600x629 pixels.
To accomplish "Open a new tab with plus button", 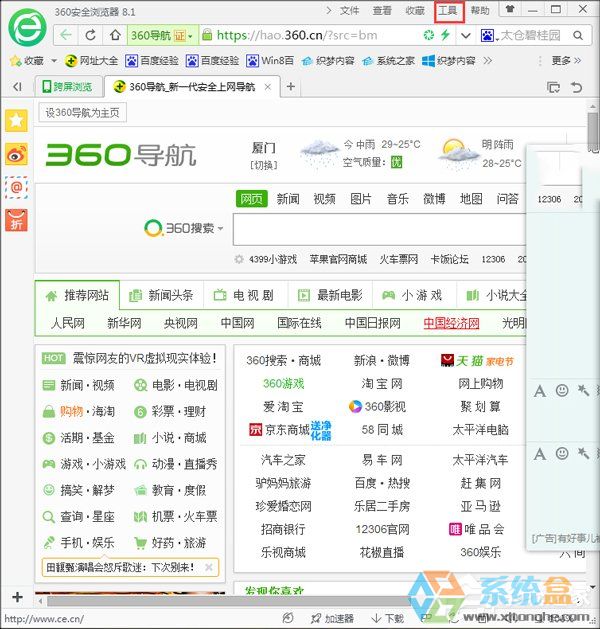I will (x=291, y=87).
